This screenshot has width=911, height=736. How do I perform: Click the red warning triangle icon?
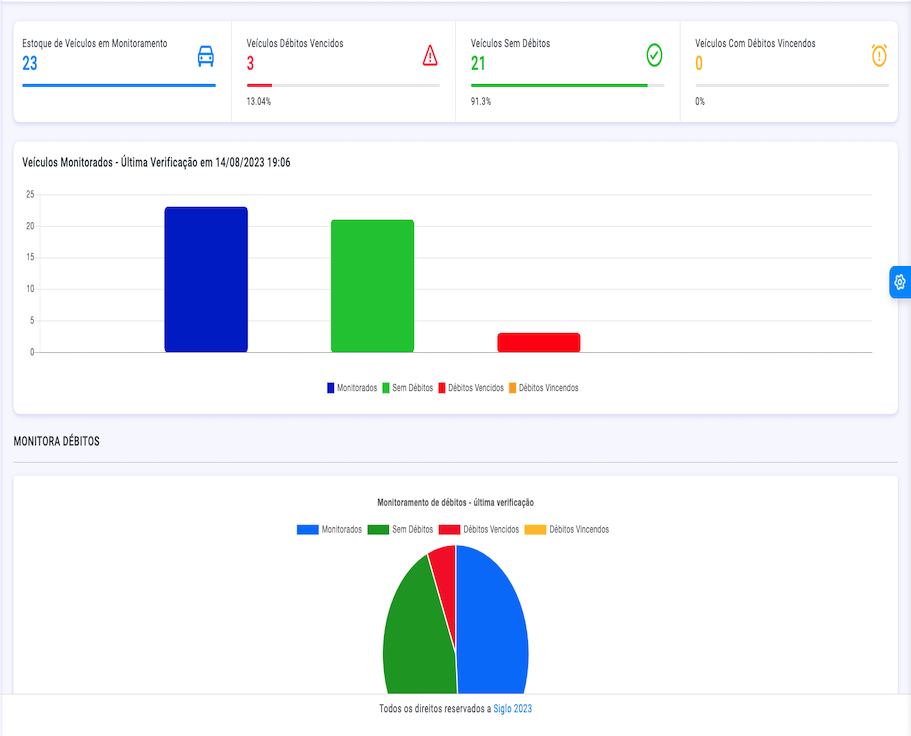(430, 55)
